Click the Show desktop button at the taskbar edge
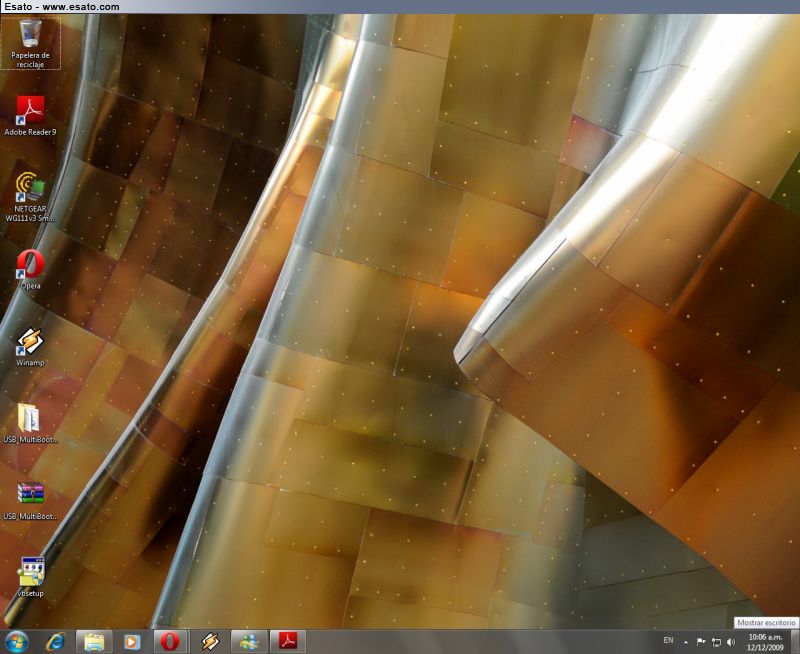Image resolution: width=800 pixels, height=654 pixels. click(795, 642)
